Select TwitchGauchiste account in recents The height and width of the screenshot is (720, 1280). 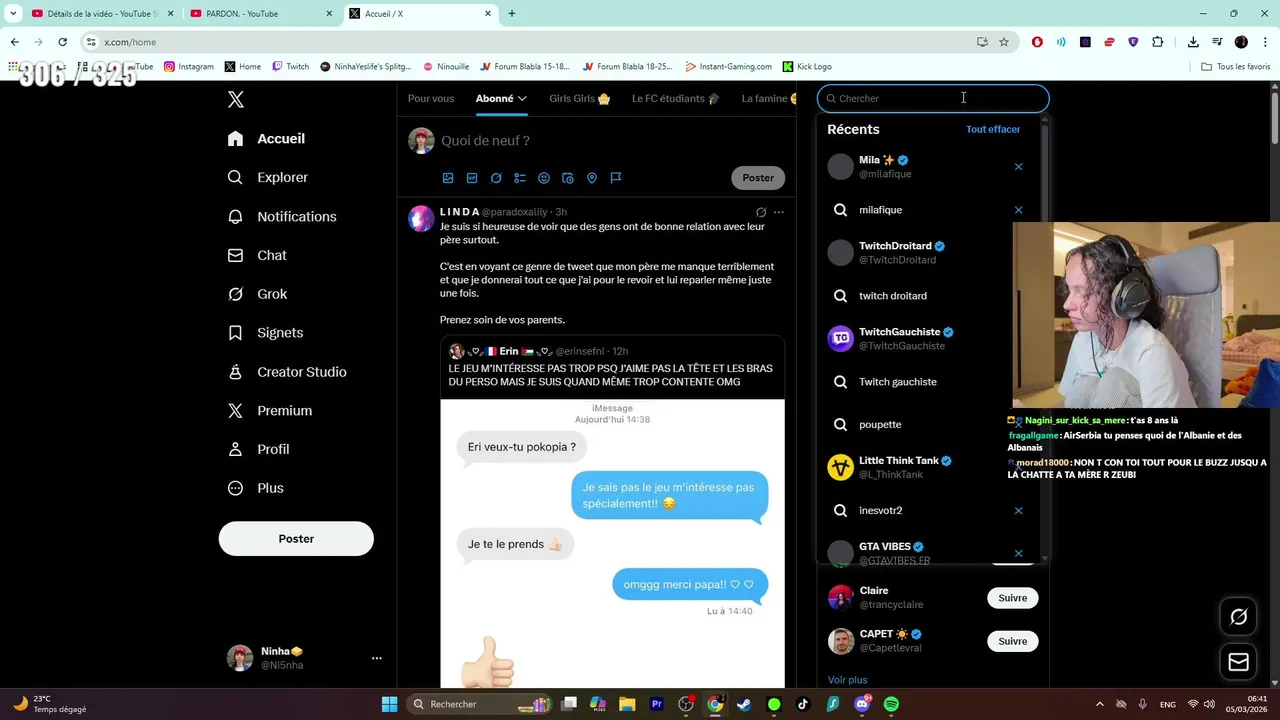928,339
